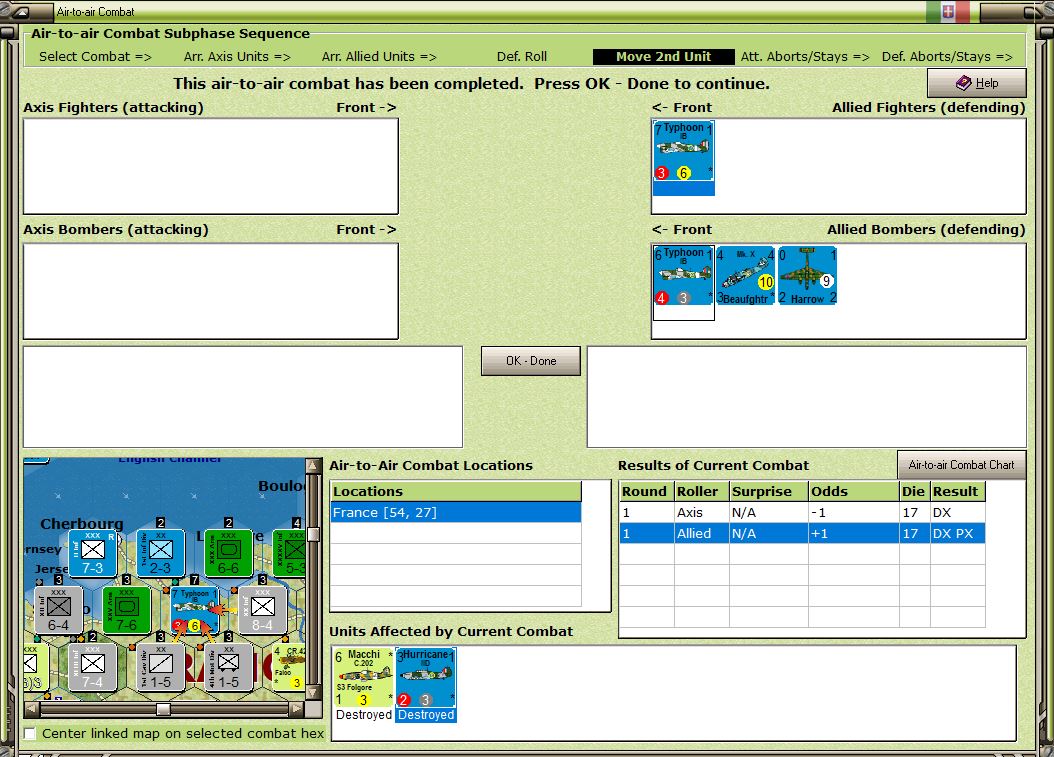Select the Harrow bomber counter

point(807,276)
